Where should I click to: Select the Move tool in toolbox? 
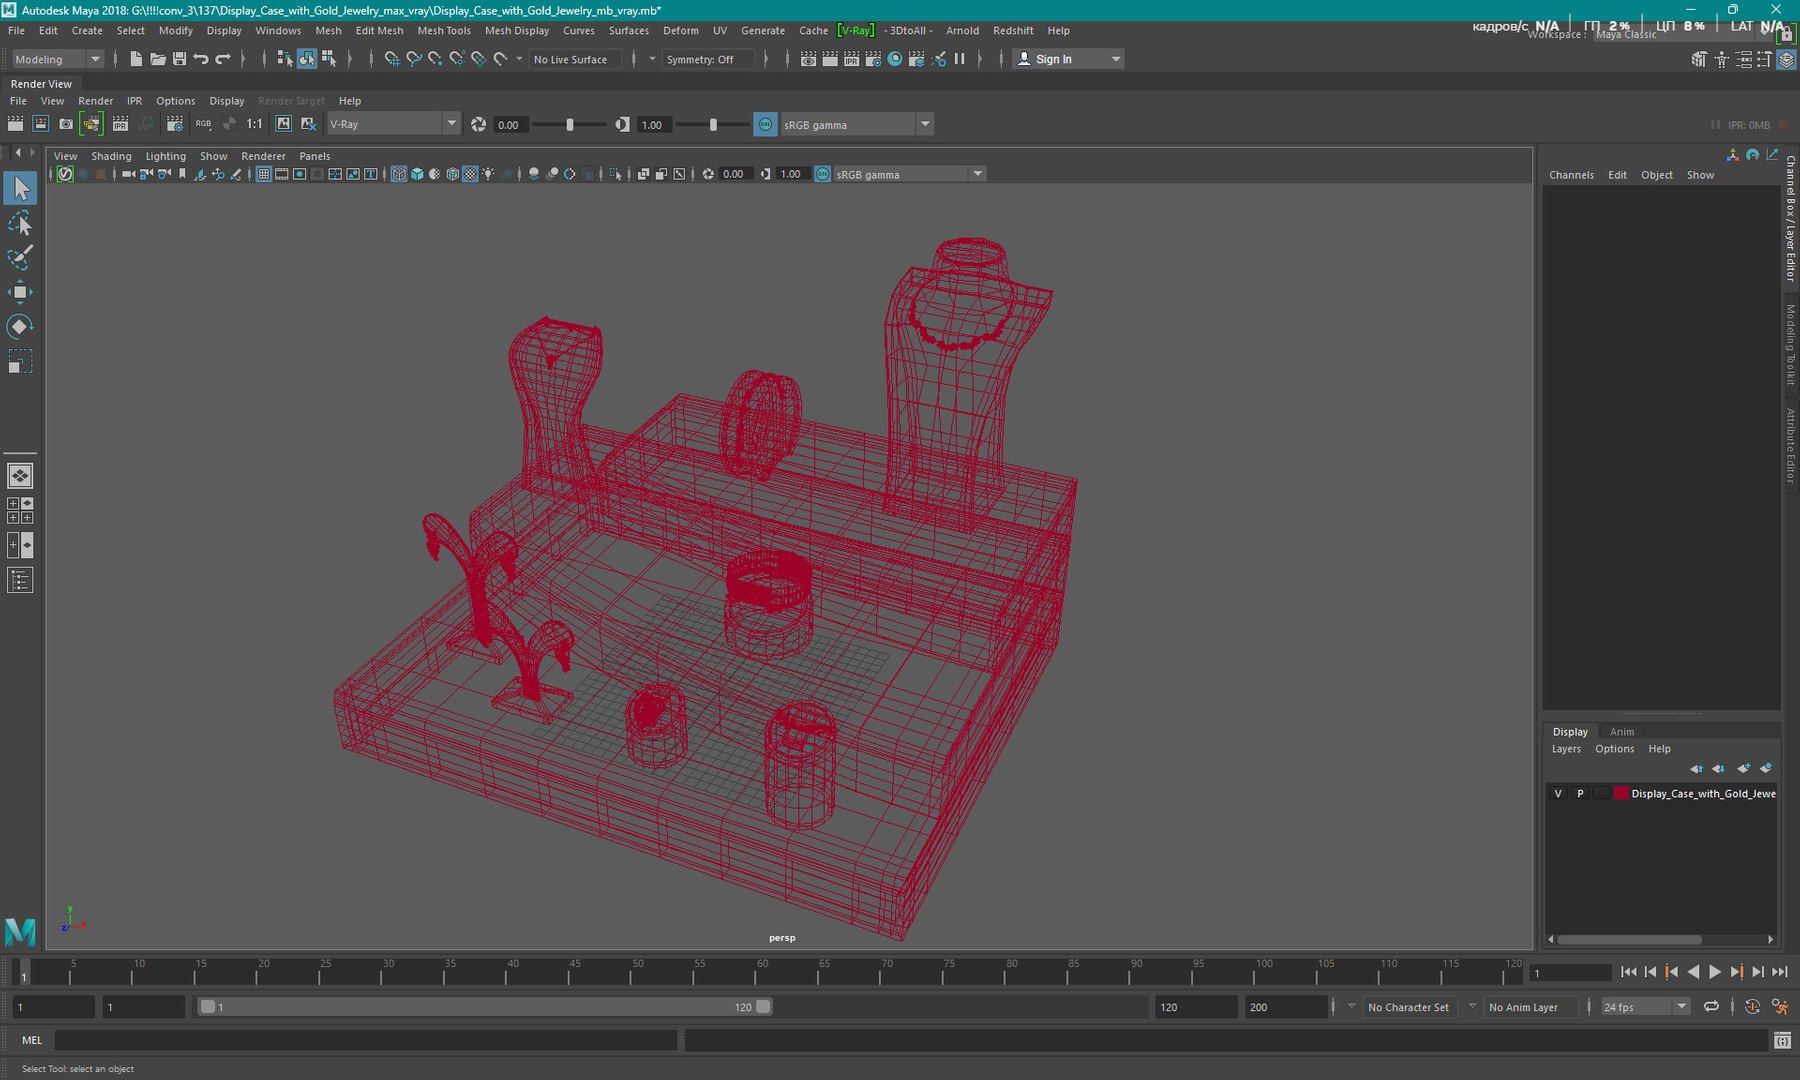point(19,292)
